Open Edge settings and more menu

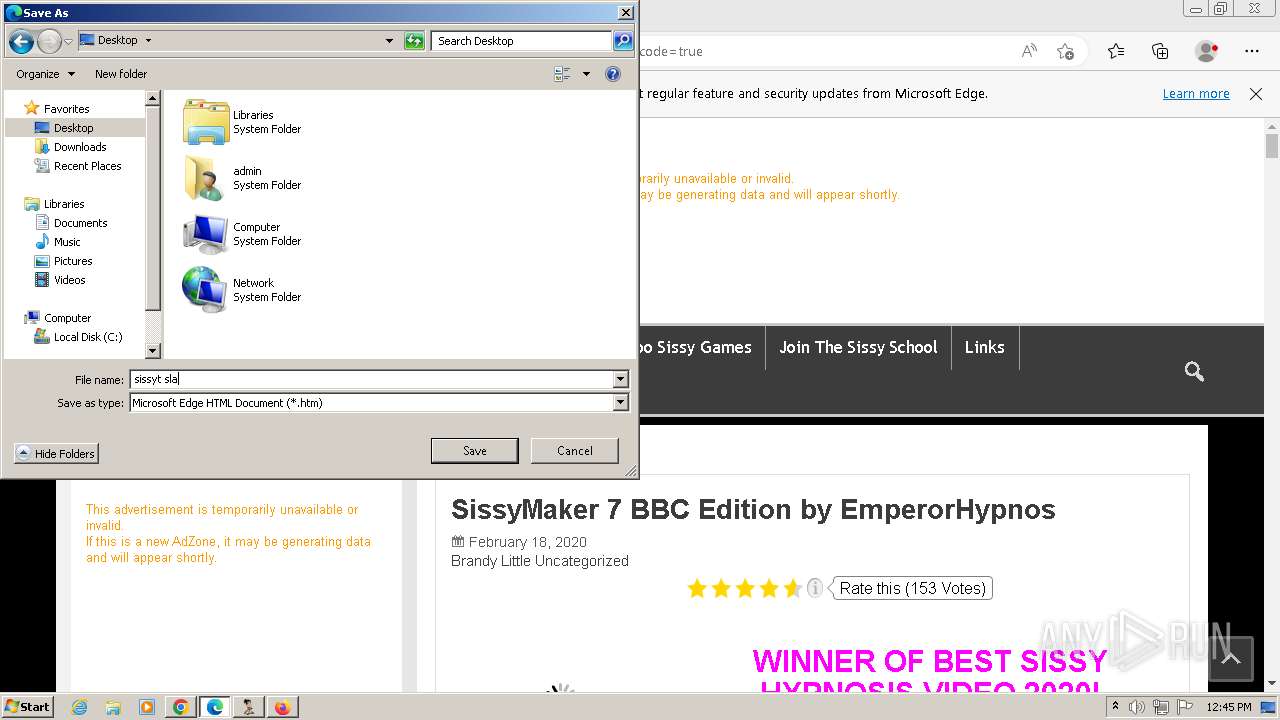[x=1252, y=51]
